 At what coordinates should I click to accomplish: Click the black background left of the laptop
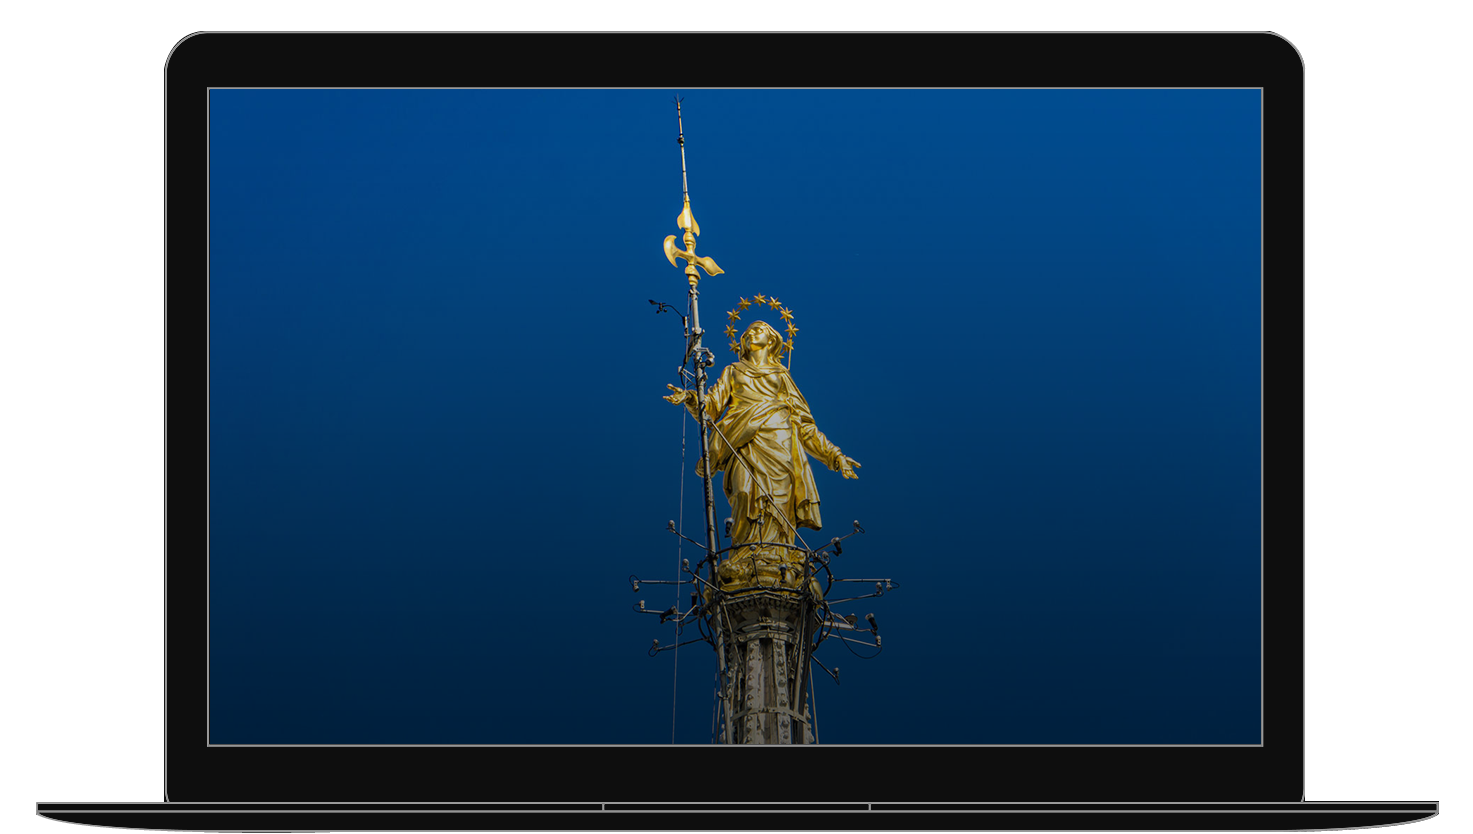(x=100, y=400)
